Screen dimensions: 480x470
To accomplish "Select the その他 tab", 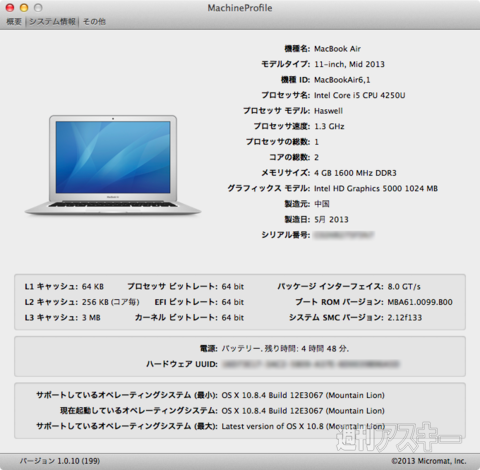I will coord(94,22).
